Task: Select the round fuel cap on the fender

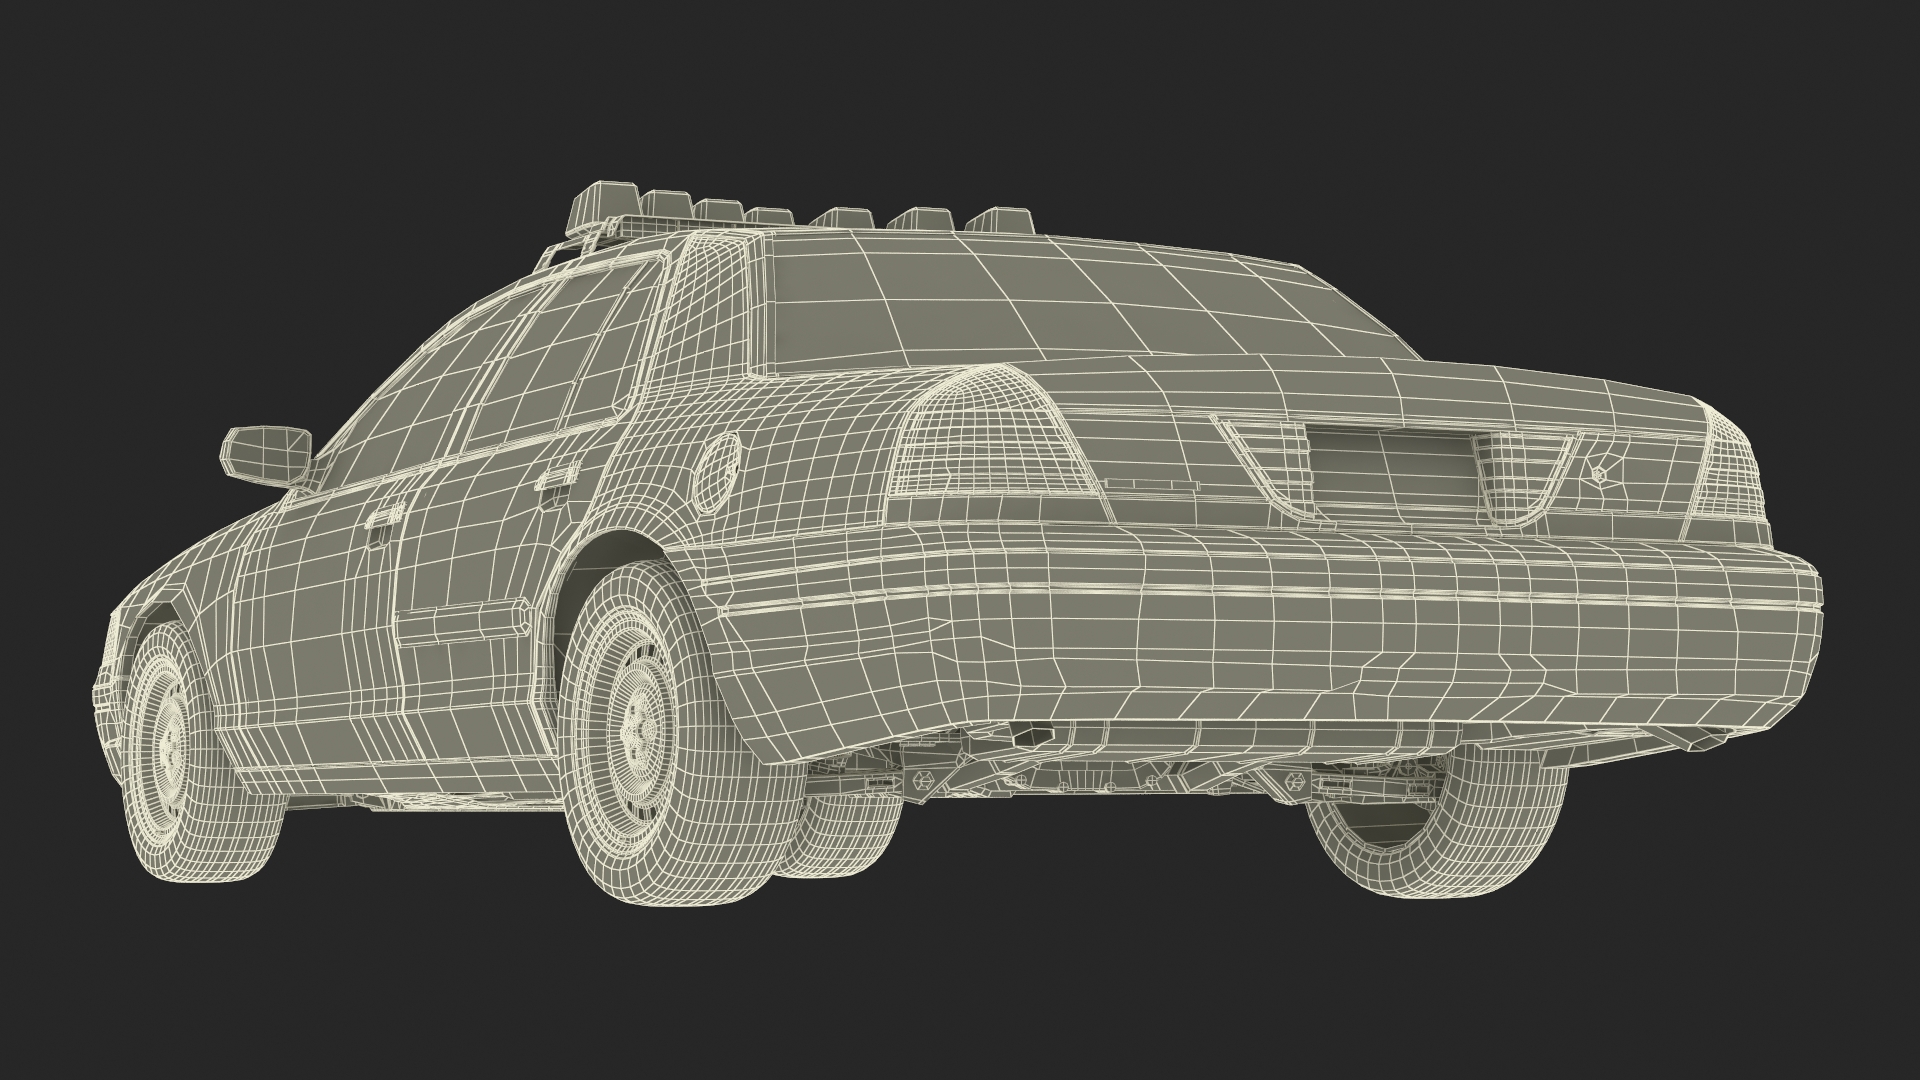Action: point(715,471)
